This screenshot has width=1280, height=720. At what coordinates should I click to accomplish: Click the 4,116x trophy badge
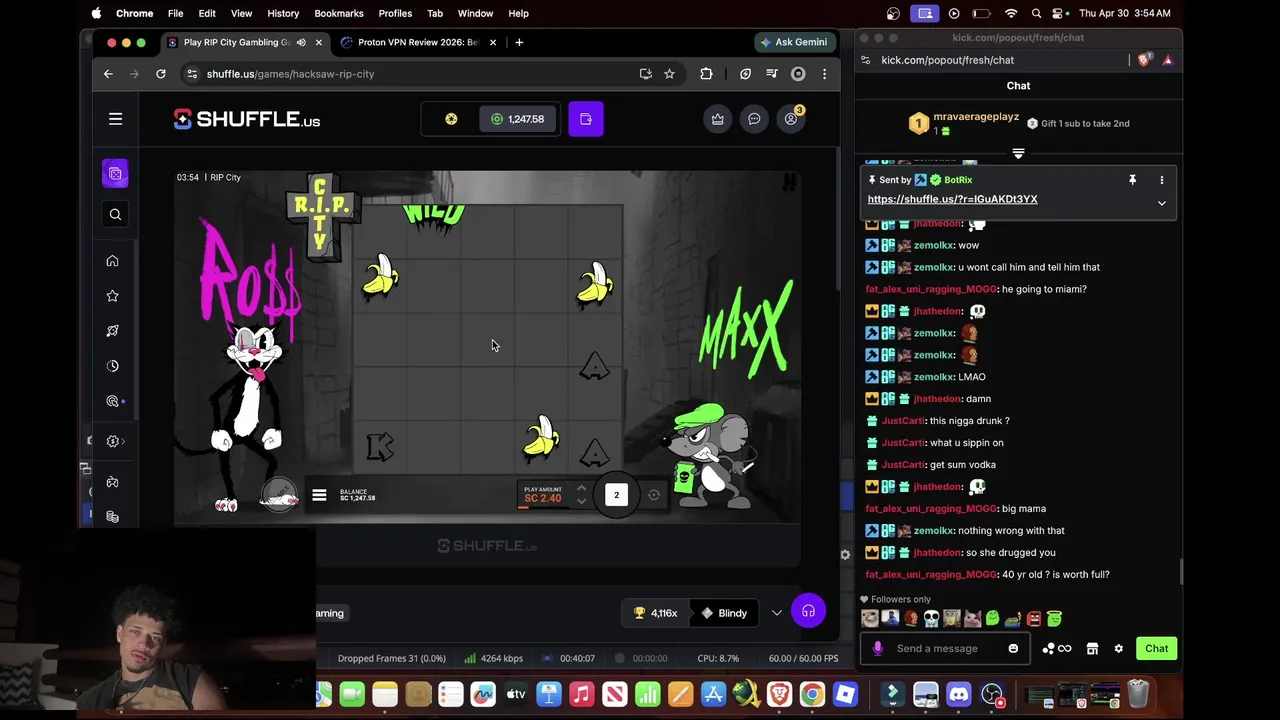coord(656,613)
